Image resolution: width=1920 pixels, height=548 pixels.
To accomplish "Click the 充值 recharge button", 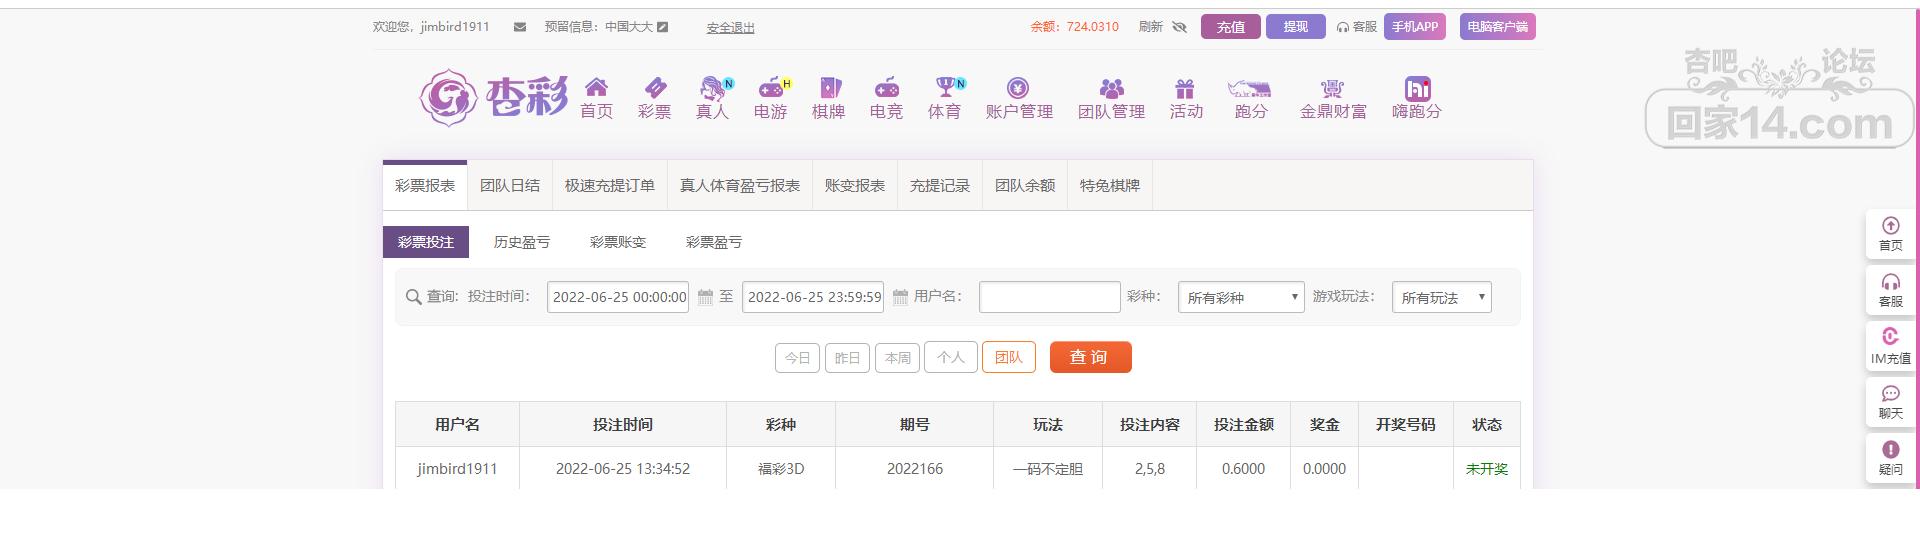I will click(x=1231, y=27).
